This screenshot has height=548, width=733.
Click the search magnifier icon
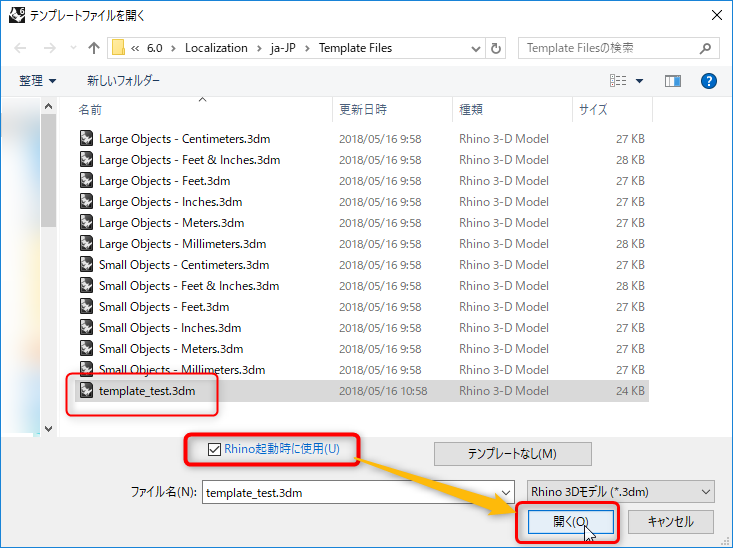click(706, 48)
